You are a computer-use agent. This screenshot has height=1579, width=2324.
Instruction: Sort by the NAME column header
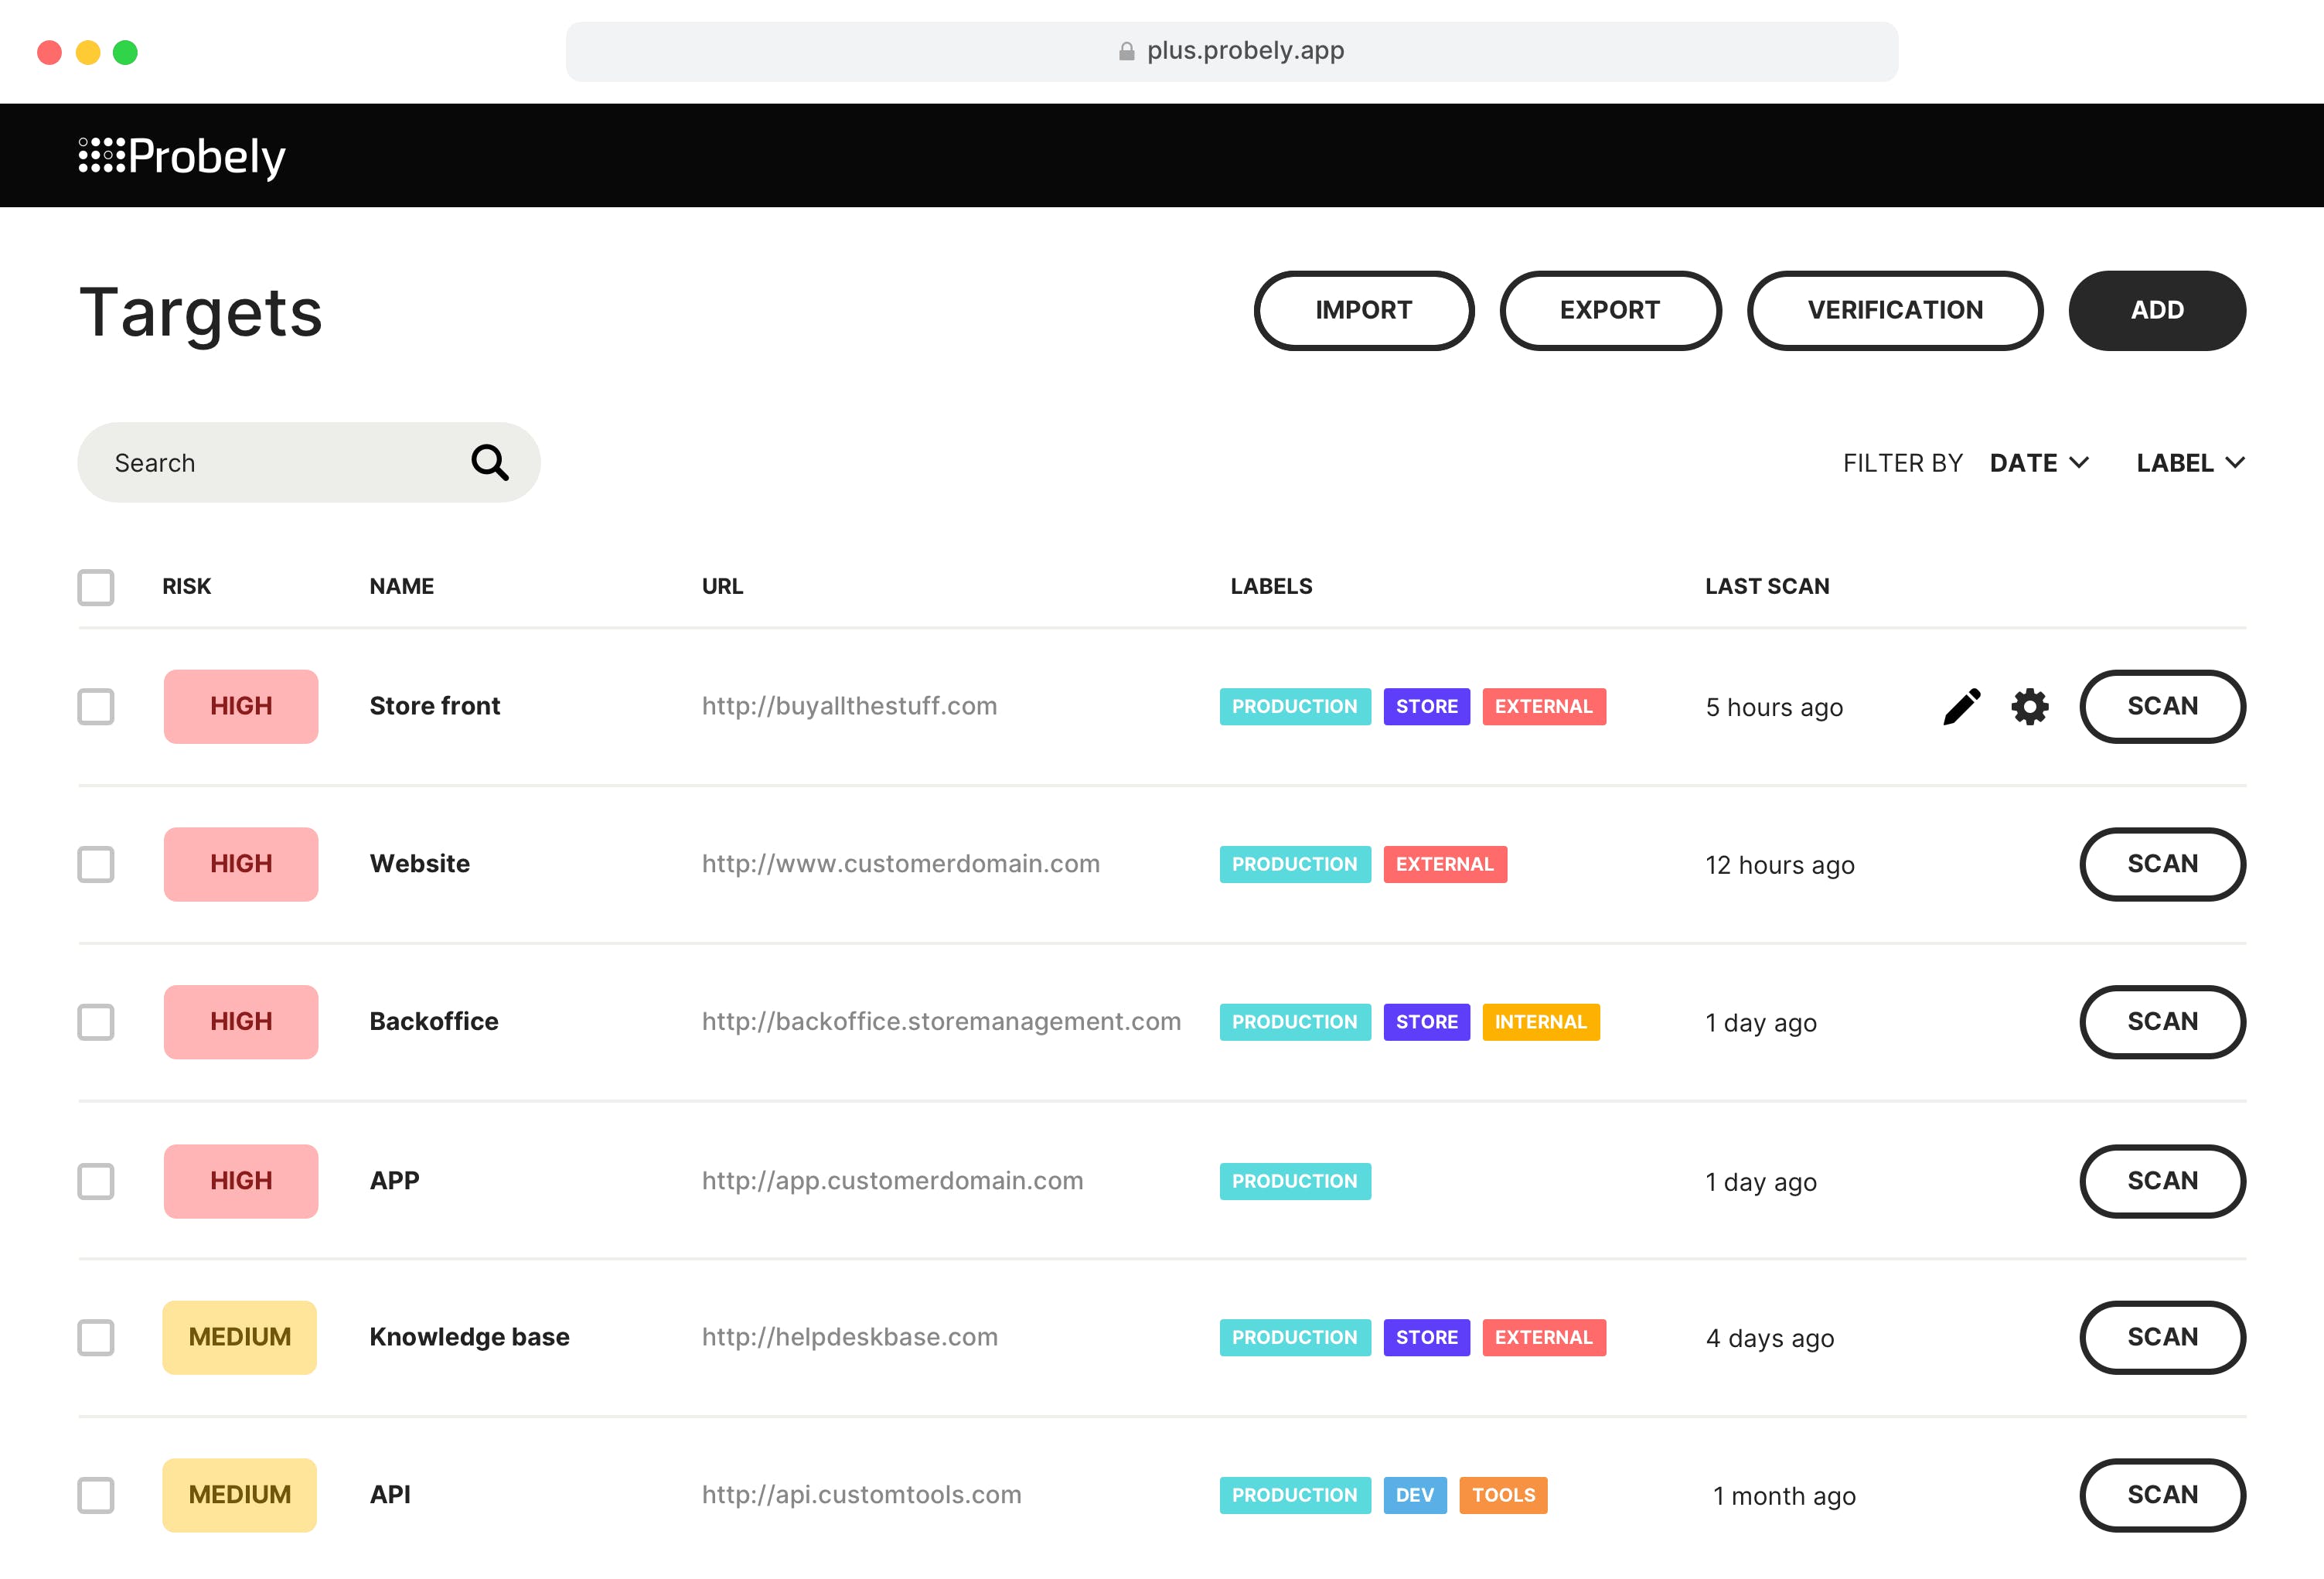click(x=401, y=587)
